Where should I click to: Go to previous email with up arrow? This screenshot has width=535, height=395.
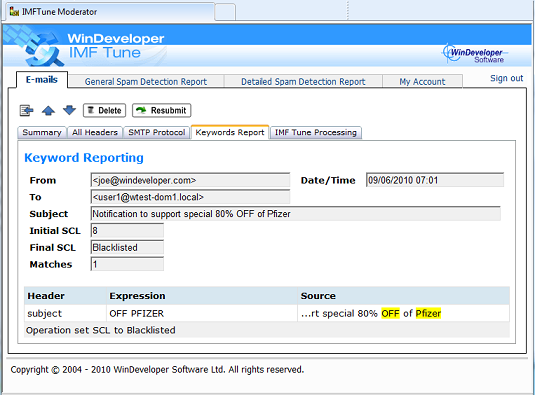click(48, 111)
